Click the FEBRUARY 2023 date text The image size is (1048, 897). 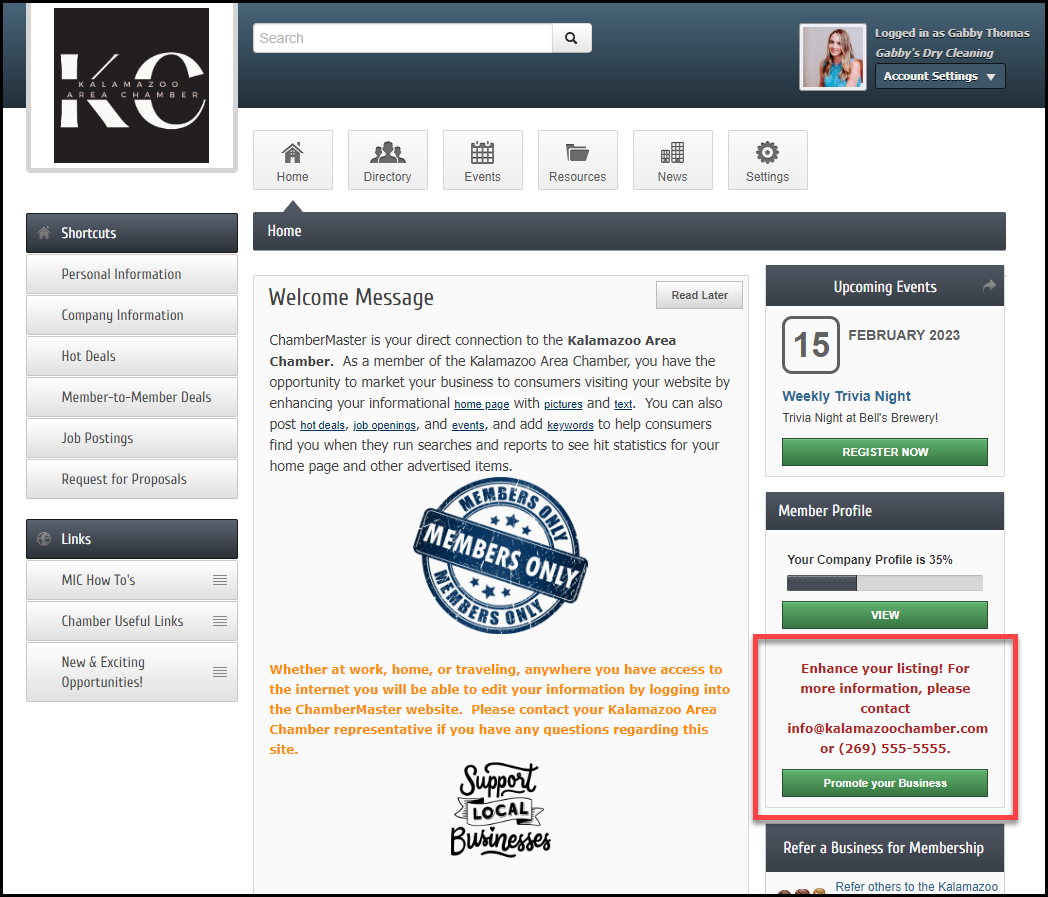tap(904, 335)
